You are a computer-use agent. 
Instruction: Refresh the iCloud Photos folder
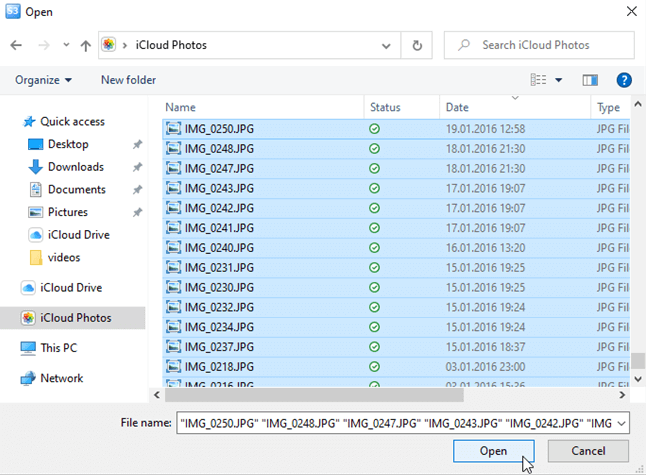point(417,45)
